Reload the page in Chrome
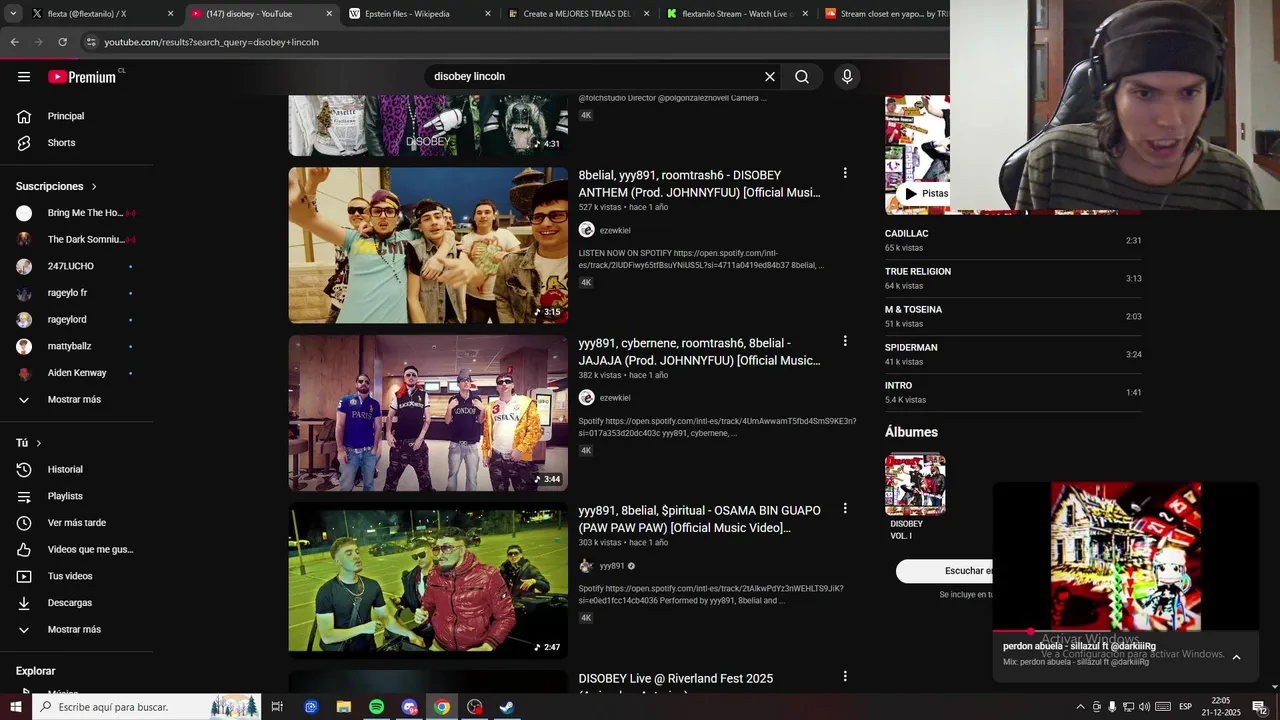The width and height of the screenshot is (1280, 720). (x=63, y=42)
